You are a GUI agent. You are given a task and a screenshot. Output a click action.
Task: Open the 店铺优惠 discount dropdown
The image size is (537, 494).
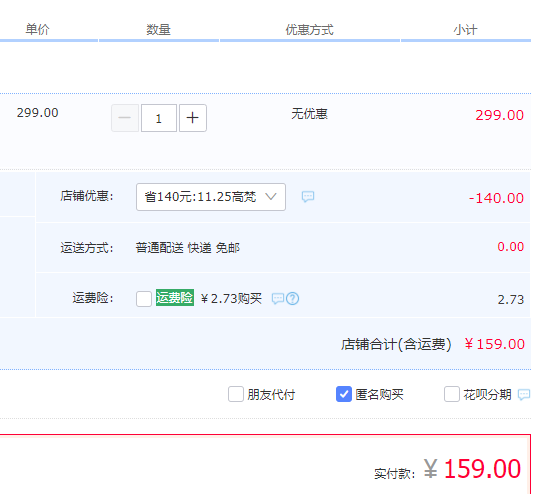211,197
